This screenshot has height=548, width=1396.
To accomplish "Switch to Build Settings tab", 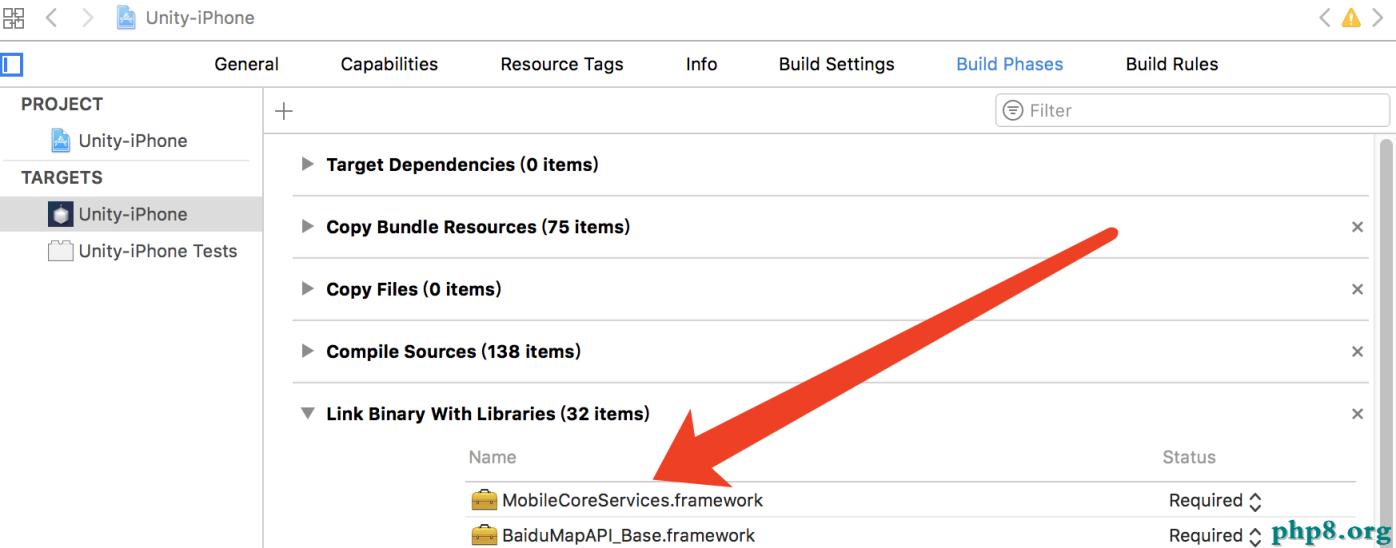I will pos(836,64).
